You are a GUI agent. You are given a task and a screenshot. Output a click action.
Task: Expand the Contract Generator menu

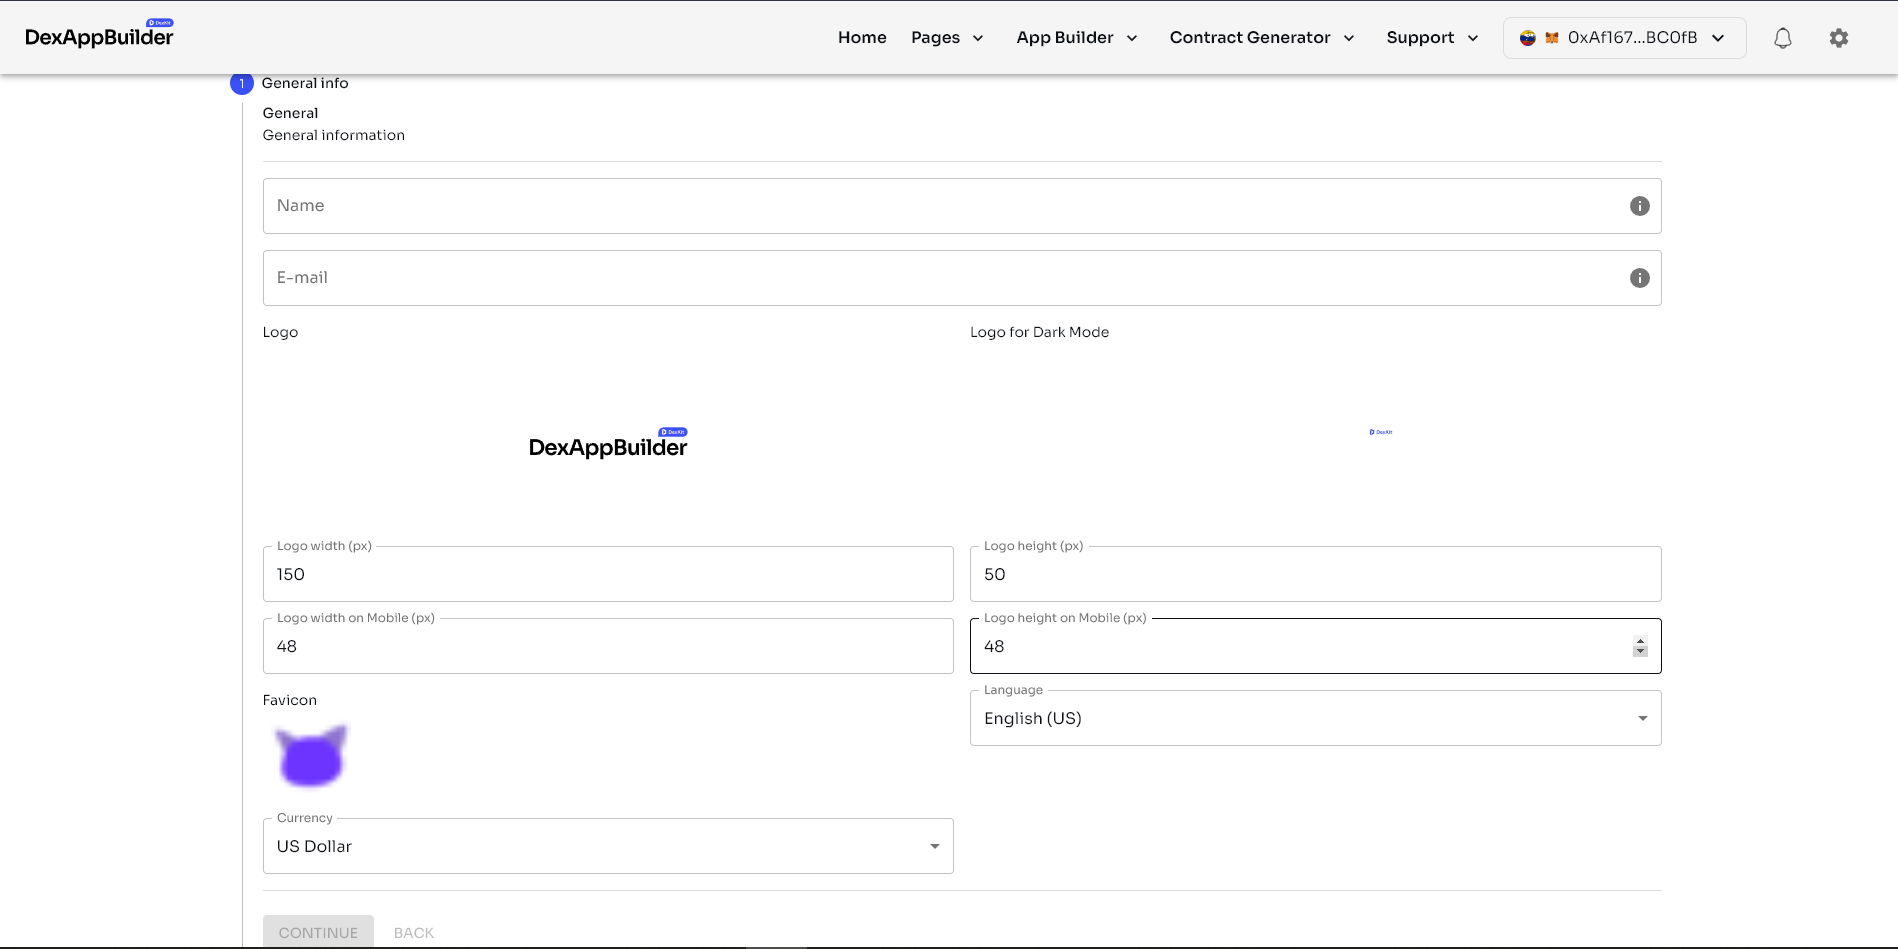[x=1261, y=38]
